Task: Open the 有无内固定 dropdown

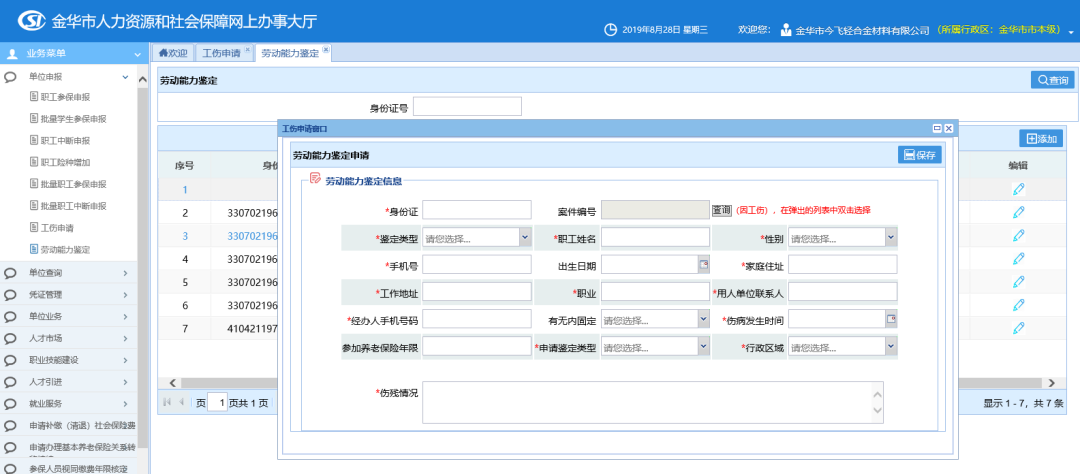Action: (703, 319)
